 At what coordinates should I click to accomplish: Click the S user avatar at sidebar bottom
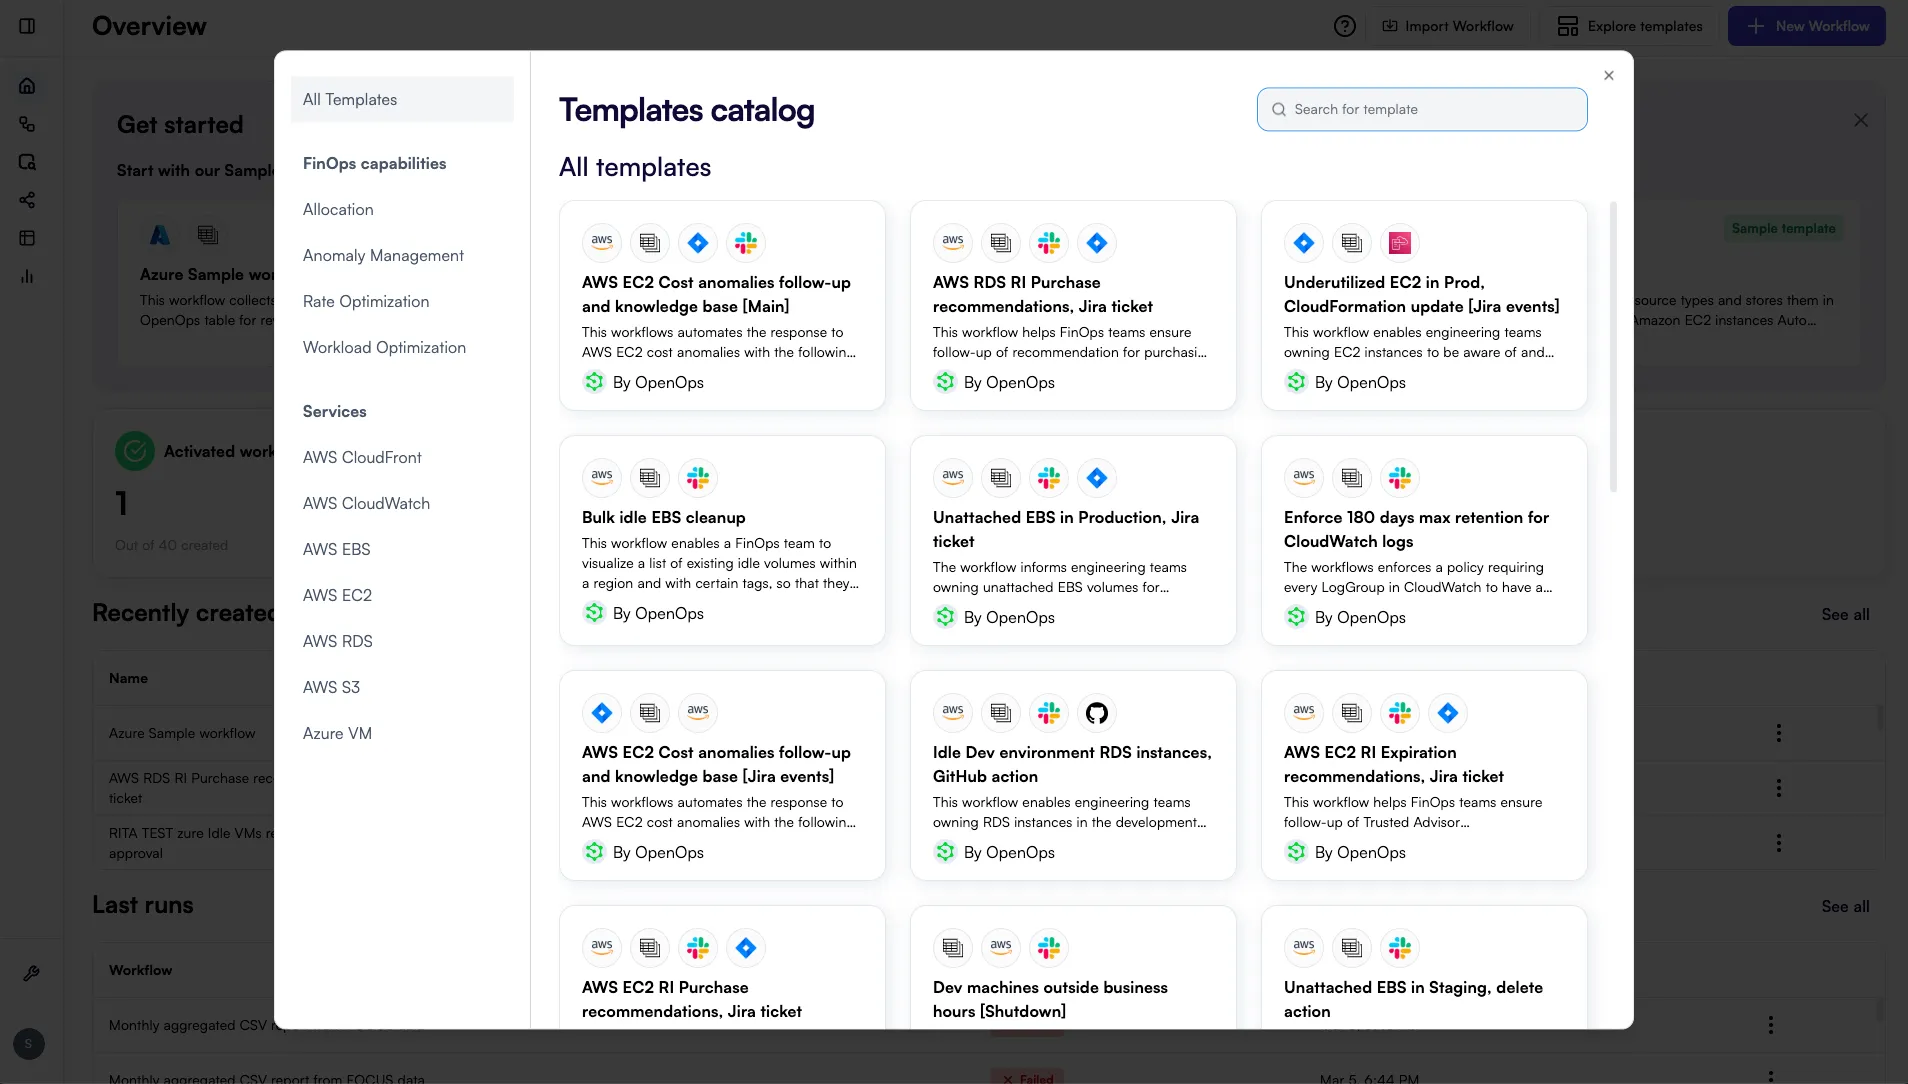(28, 1044)
